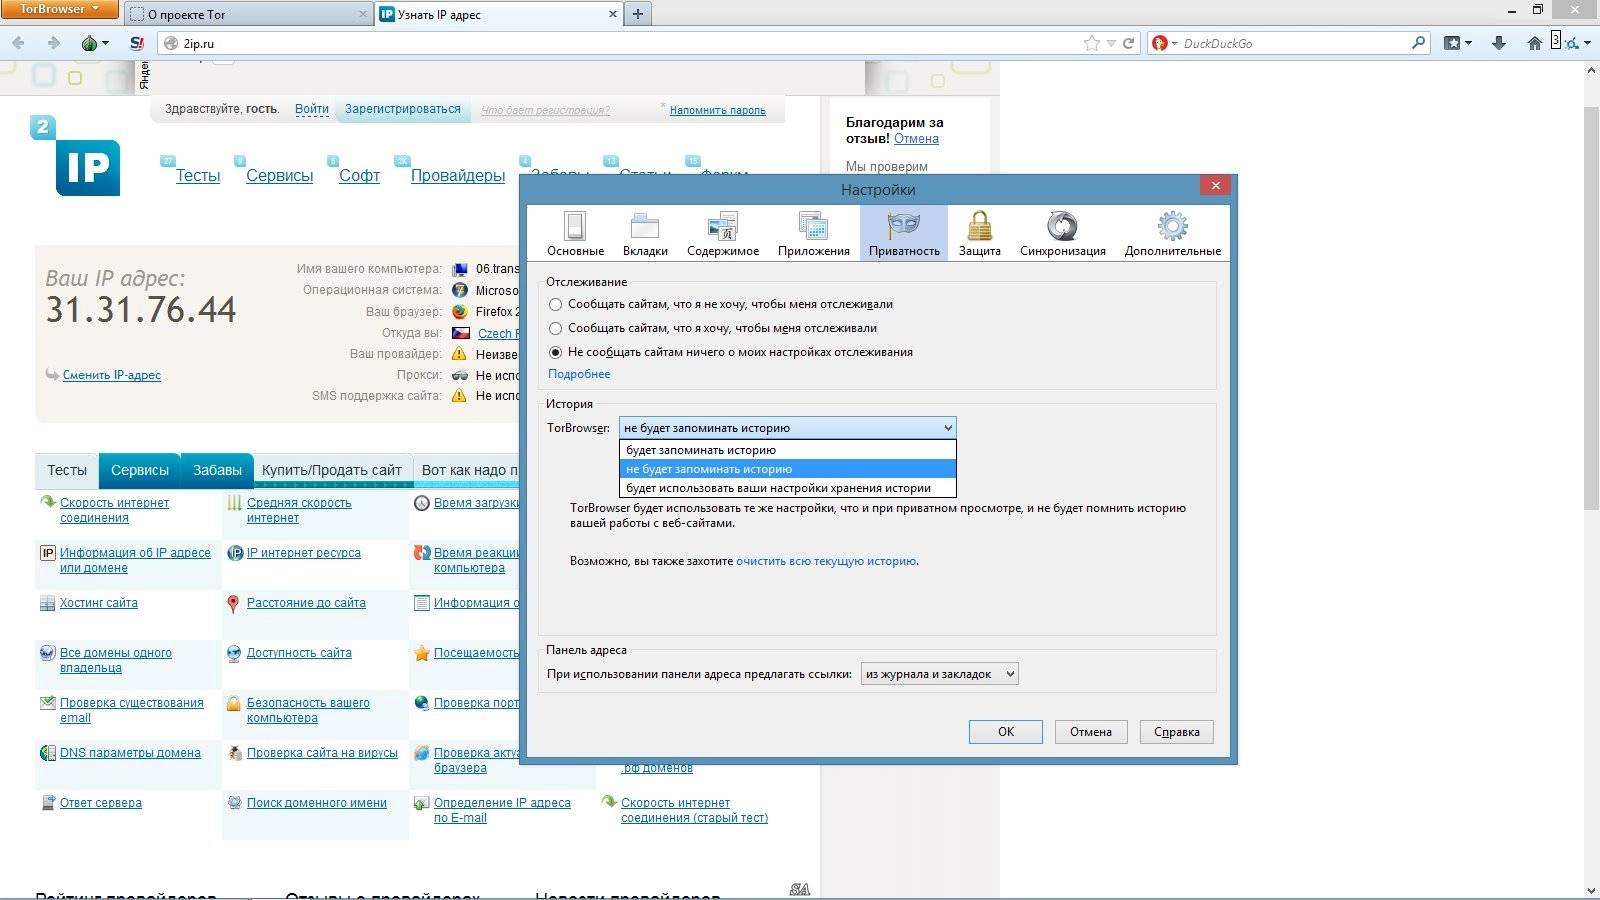This screenshot has width=1600, height=900.
Task: Select 'Не сообщать сайтам ничего' radio option
Action: [555, 352]
